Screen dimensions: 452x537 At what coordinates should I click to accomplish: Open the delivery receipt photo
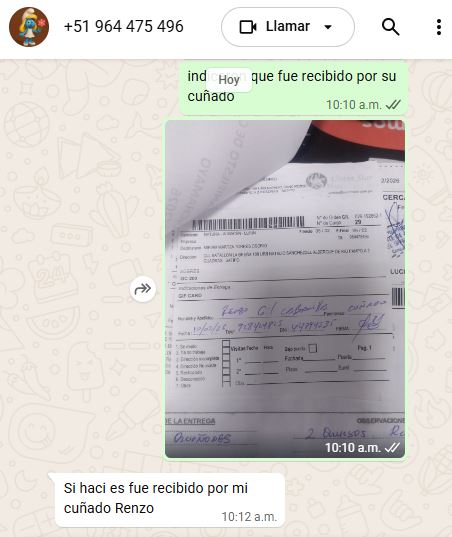click(285, 289)
